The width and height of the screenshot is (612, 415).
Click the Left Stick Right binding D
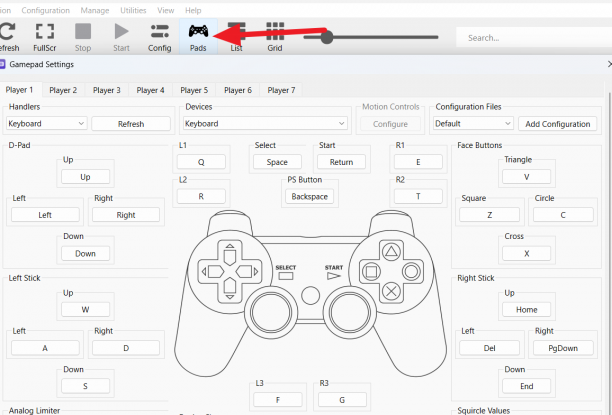(x=126, y=348)
